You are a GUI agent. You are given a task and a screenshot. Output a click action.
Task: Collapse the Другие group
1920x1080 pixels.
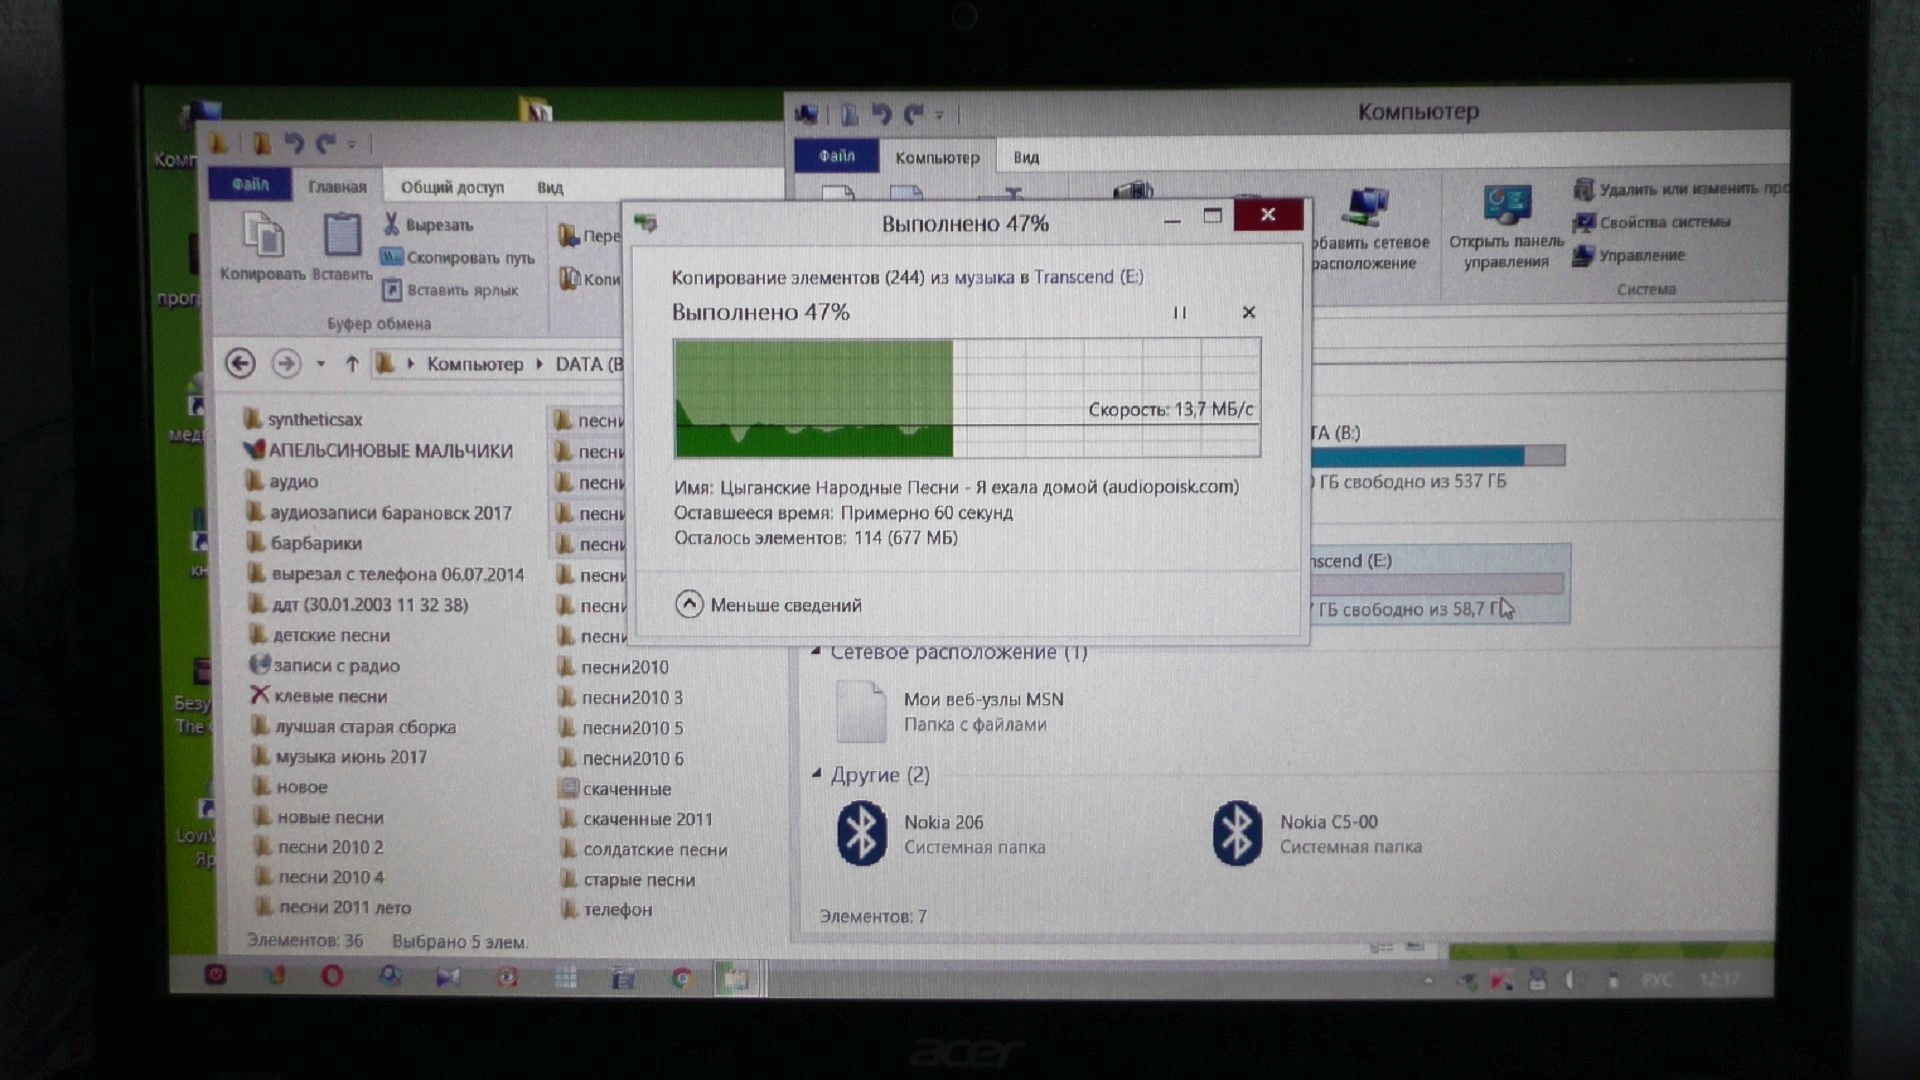(x=817, y=774)
